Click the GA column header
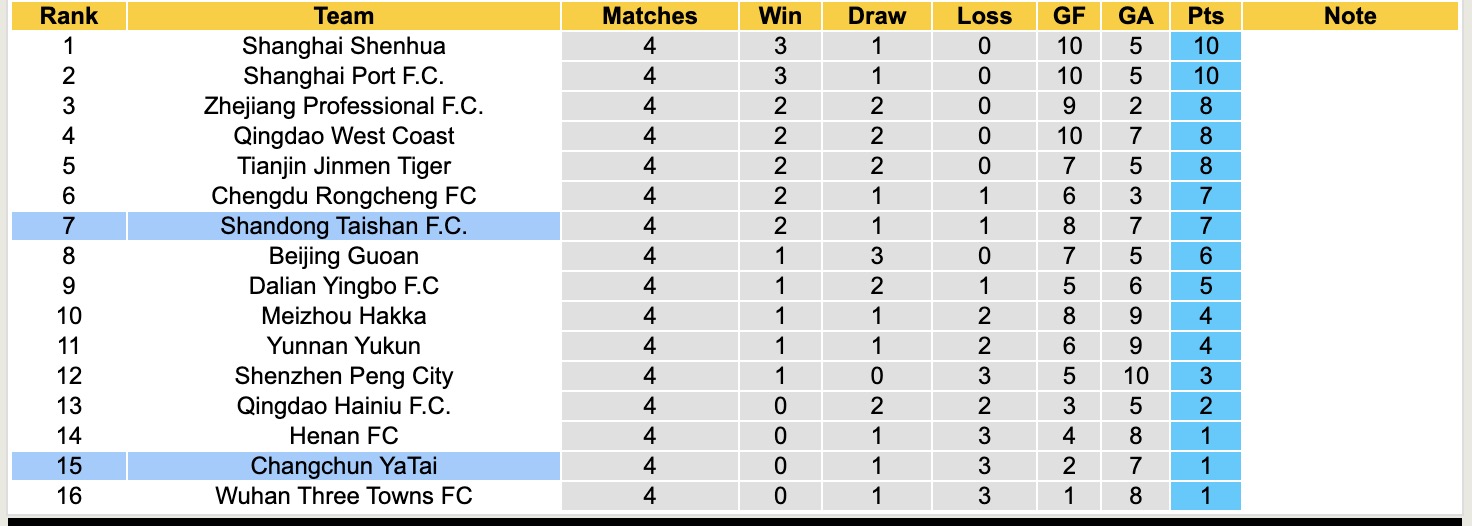Image resolution: width=1472 pixels, height=526 pixels. pyautogui.click(x=1136, y=16)
